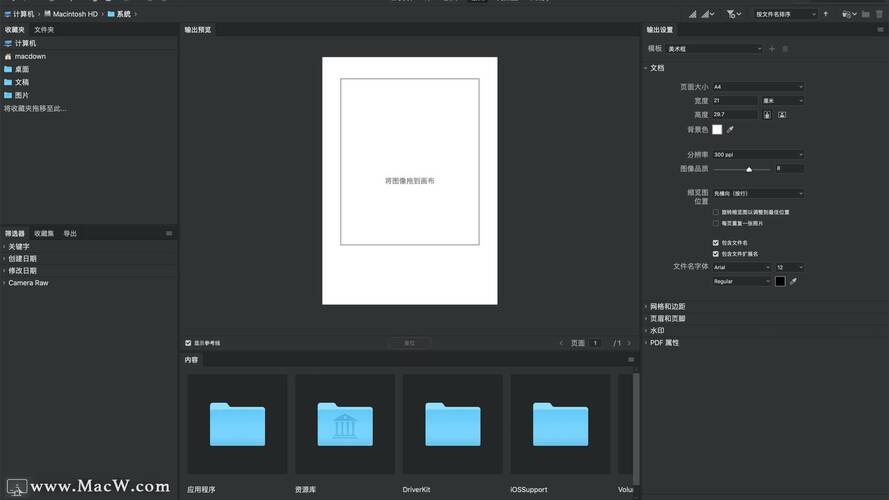Image resolution: width=889 pixels, height=500 pixels.
Task: Open the 模板 template dropdown
Action: [715, 49]
